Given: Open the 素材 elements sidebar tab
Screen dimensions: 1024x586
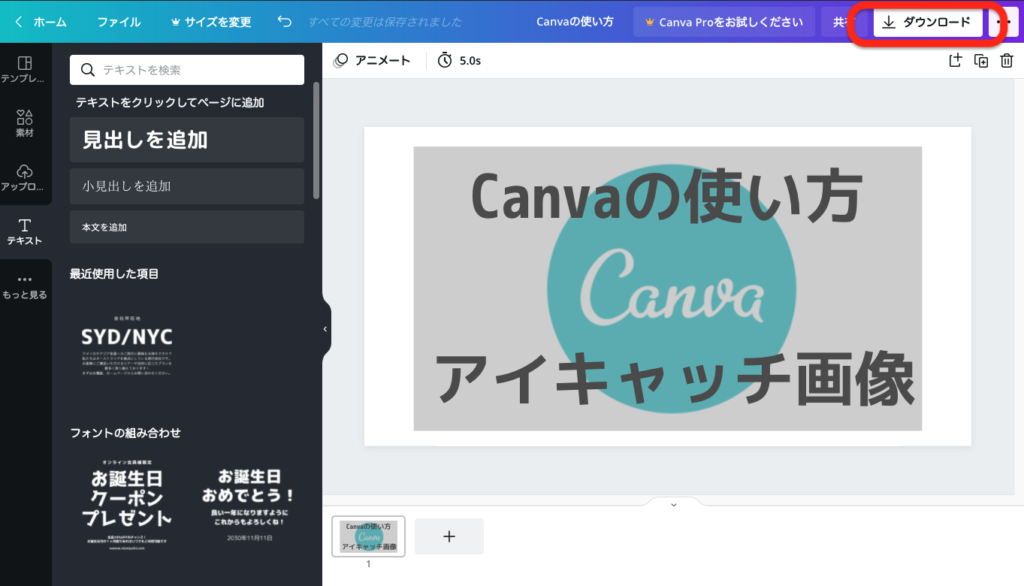Looking at the screenshot, I should point(25,123).
